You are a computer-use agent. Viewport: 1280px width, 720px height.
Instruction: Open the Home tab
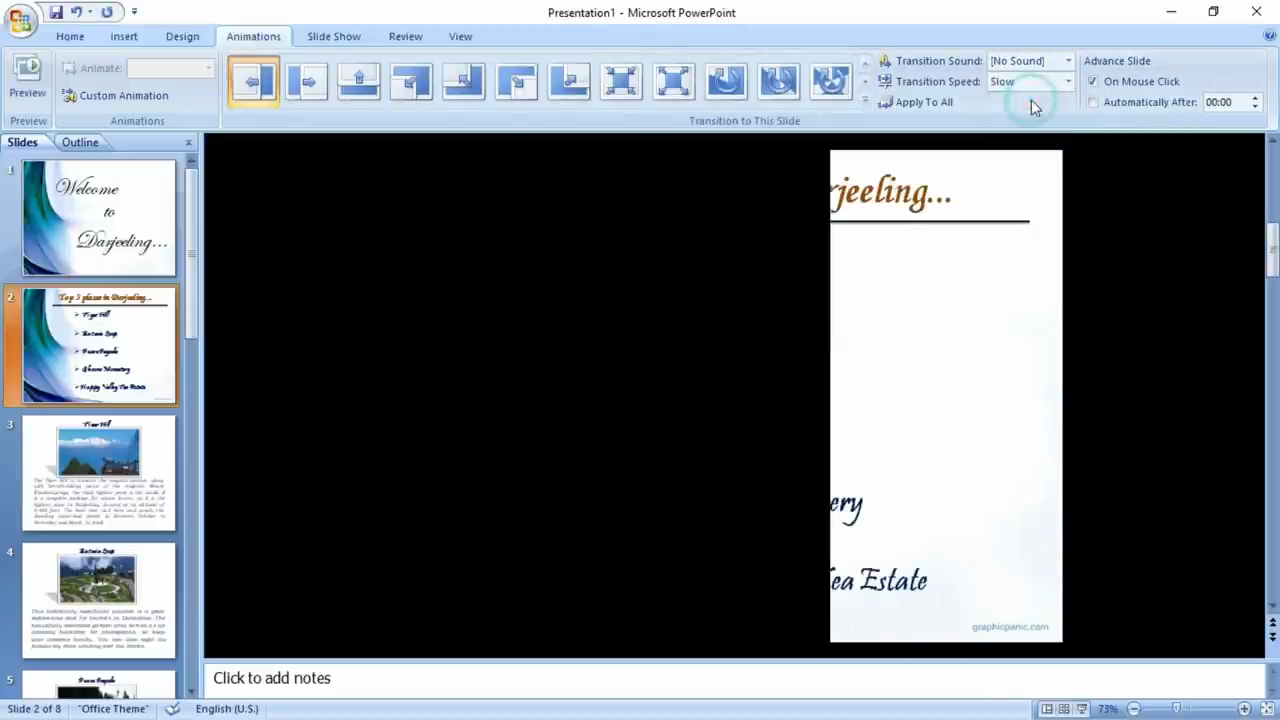tap(70, 36)
